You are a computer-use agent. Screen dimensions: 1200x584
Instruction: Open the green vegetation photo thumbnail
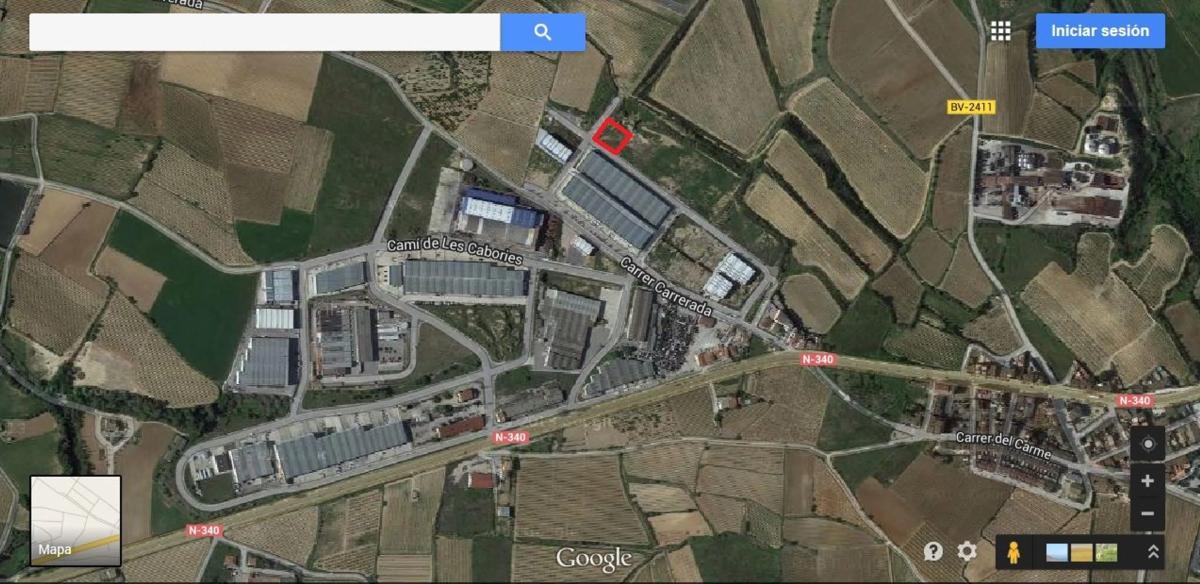click(1105, 552)
